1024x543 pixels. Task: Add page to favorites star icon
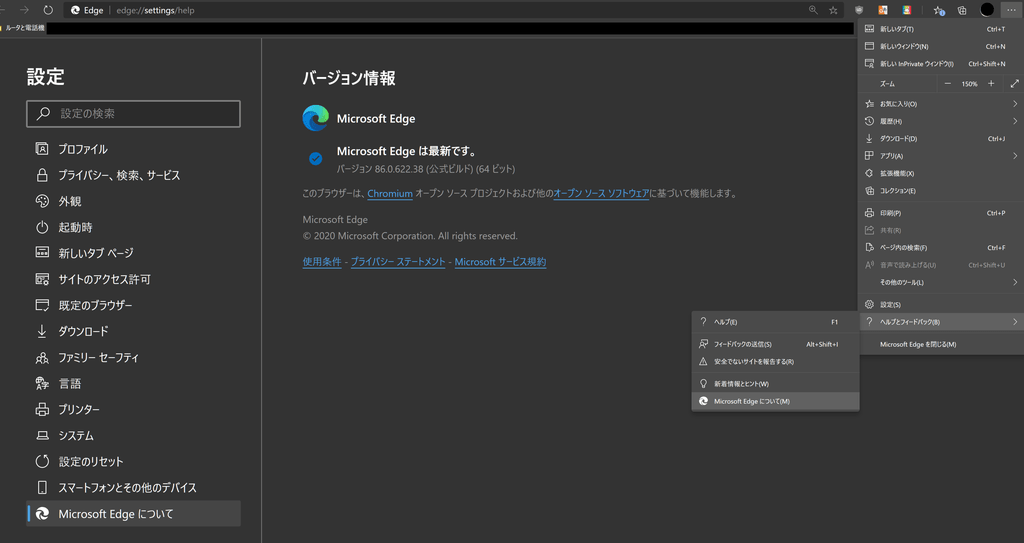click(833, 10)
